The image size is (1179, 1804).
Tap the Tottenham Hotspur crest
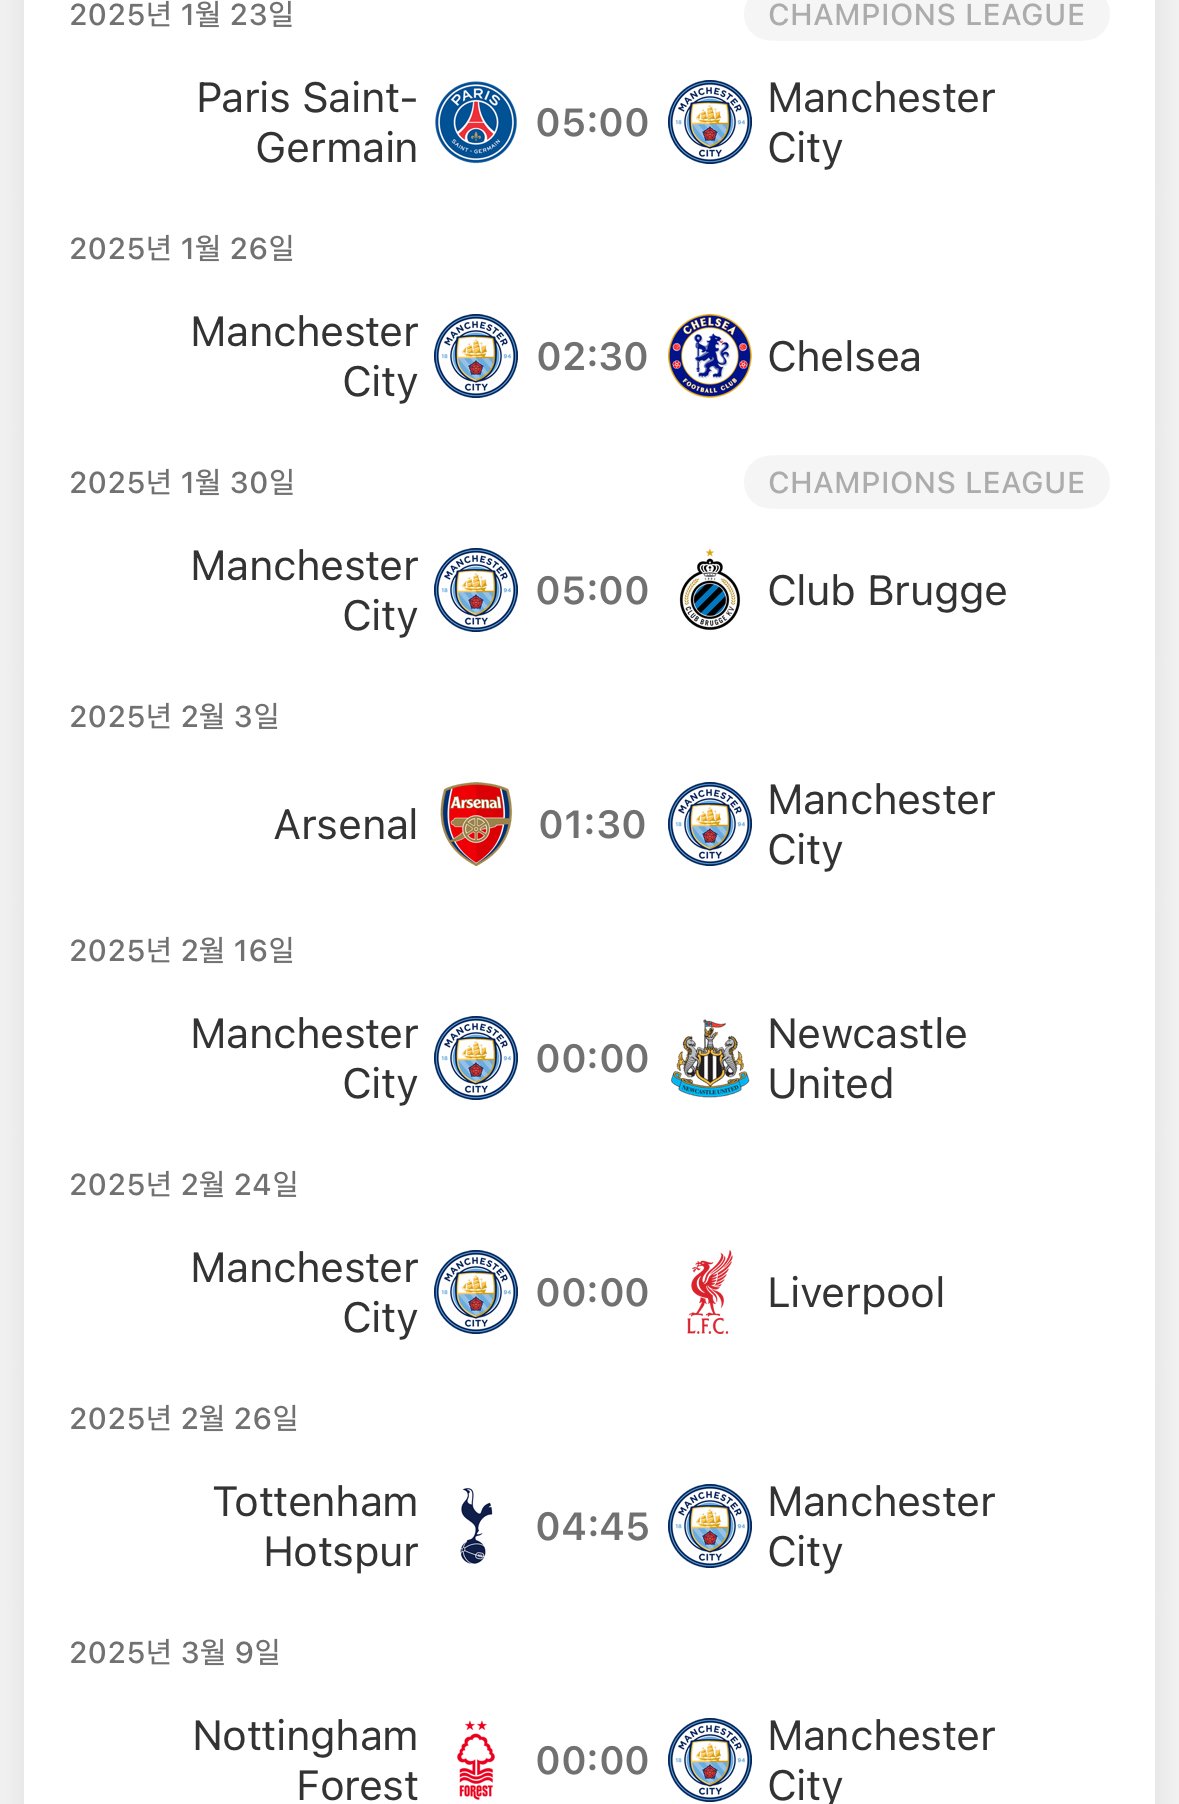[x=476, y=1527]
